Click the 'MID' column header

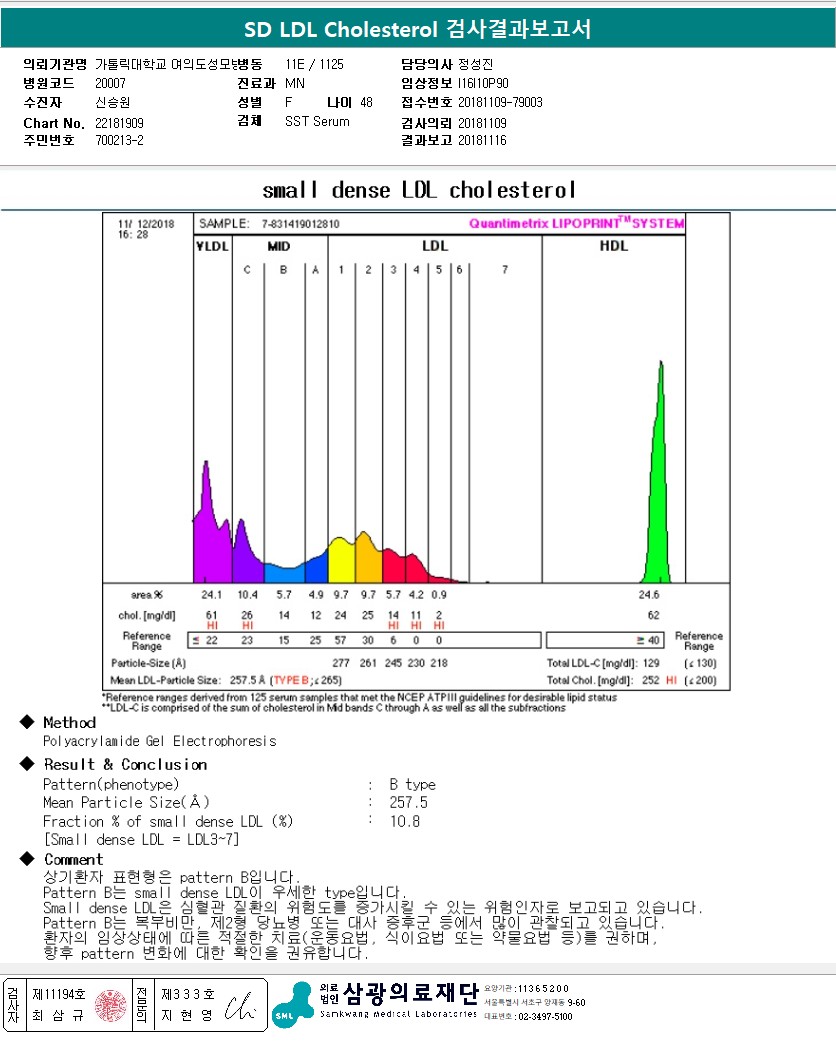[x=279, y=246]
